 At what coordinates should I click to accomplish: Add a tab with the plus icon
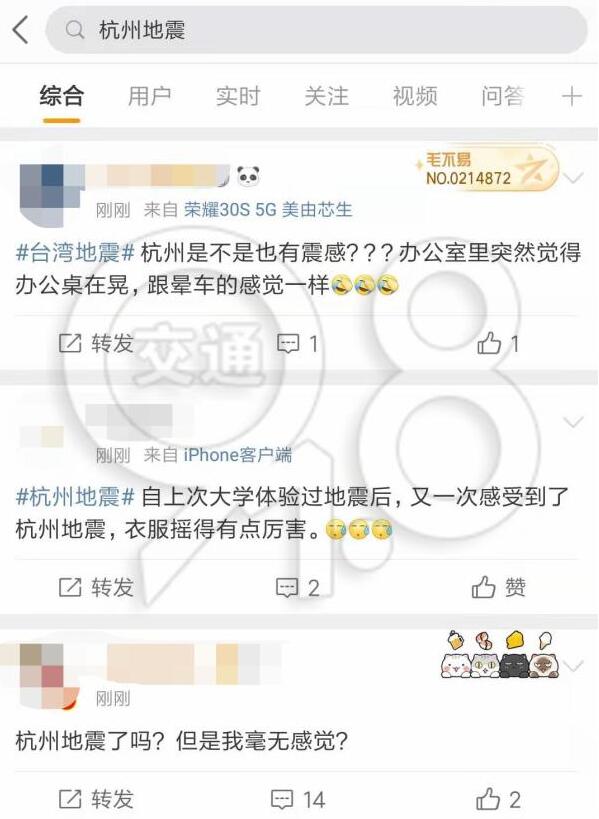pos(572,96)
